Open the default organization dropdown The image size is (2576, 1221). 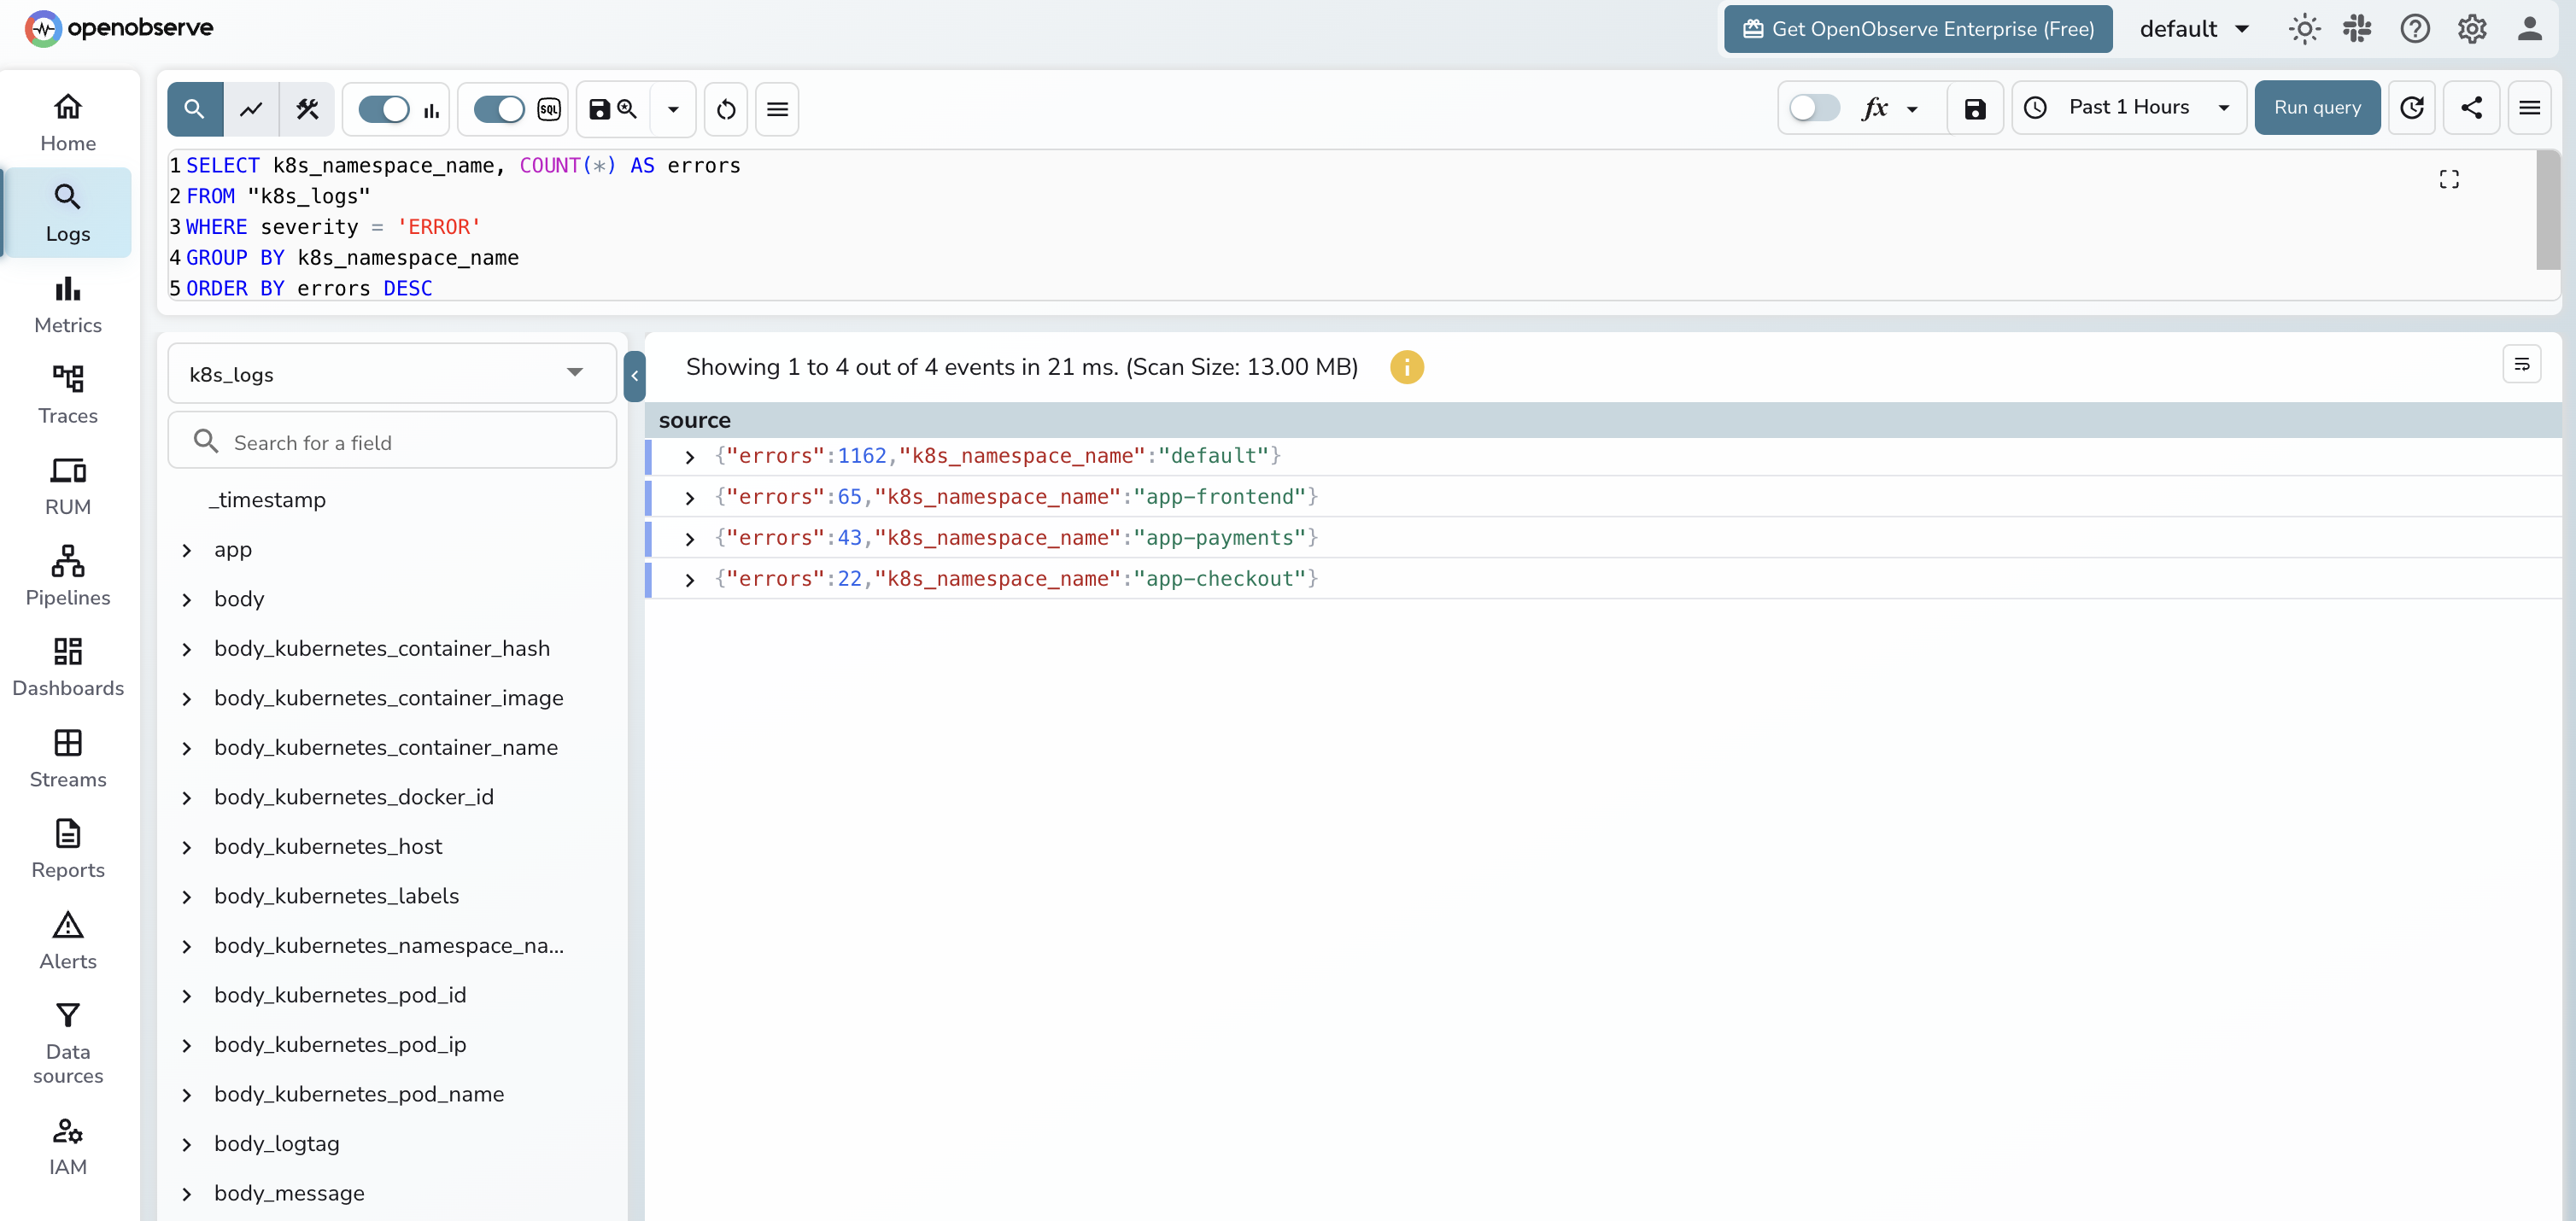click(2194, 29)
